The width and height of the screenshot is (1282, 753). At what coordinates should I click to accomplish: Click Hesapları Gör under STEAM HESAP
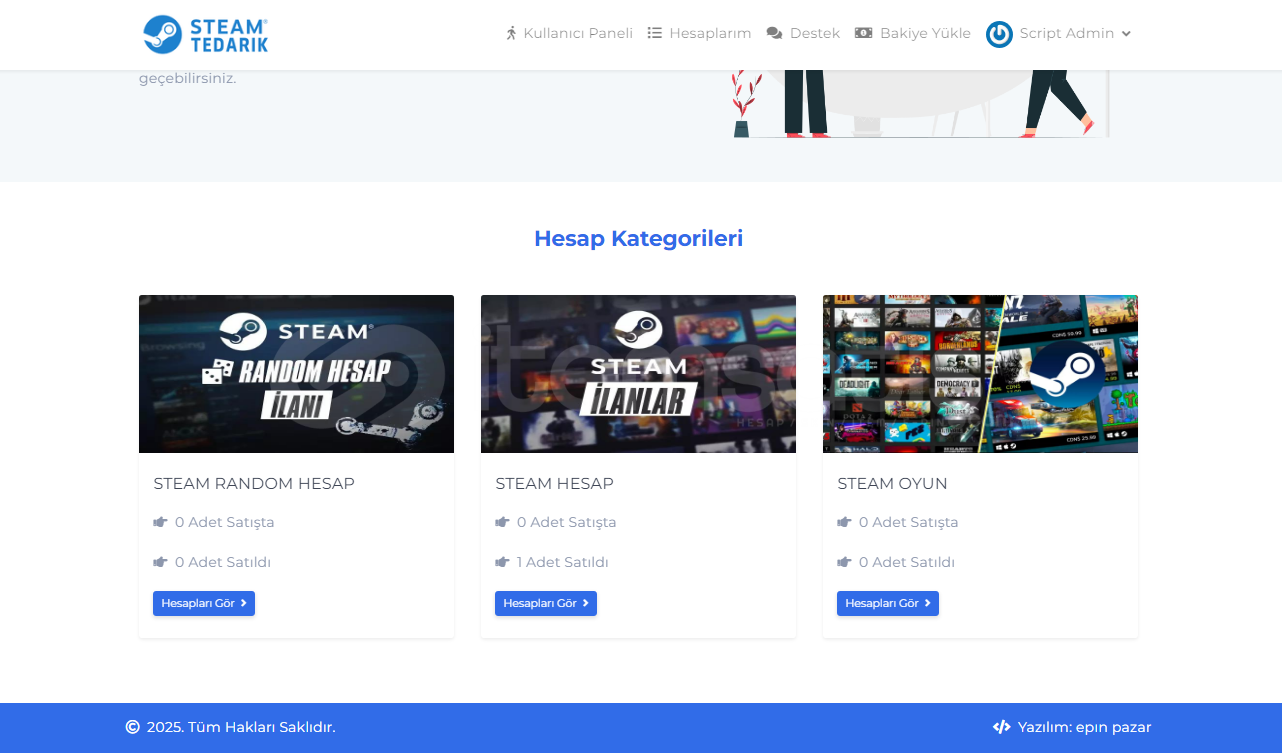point(546,603)
